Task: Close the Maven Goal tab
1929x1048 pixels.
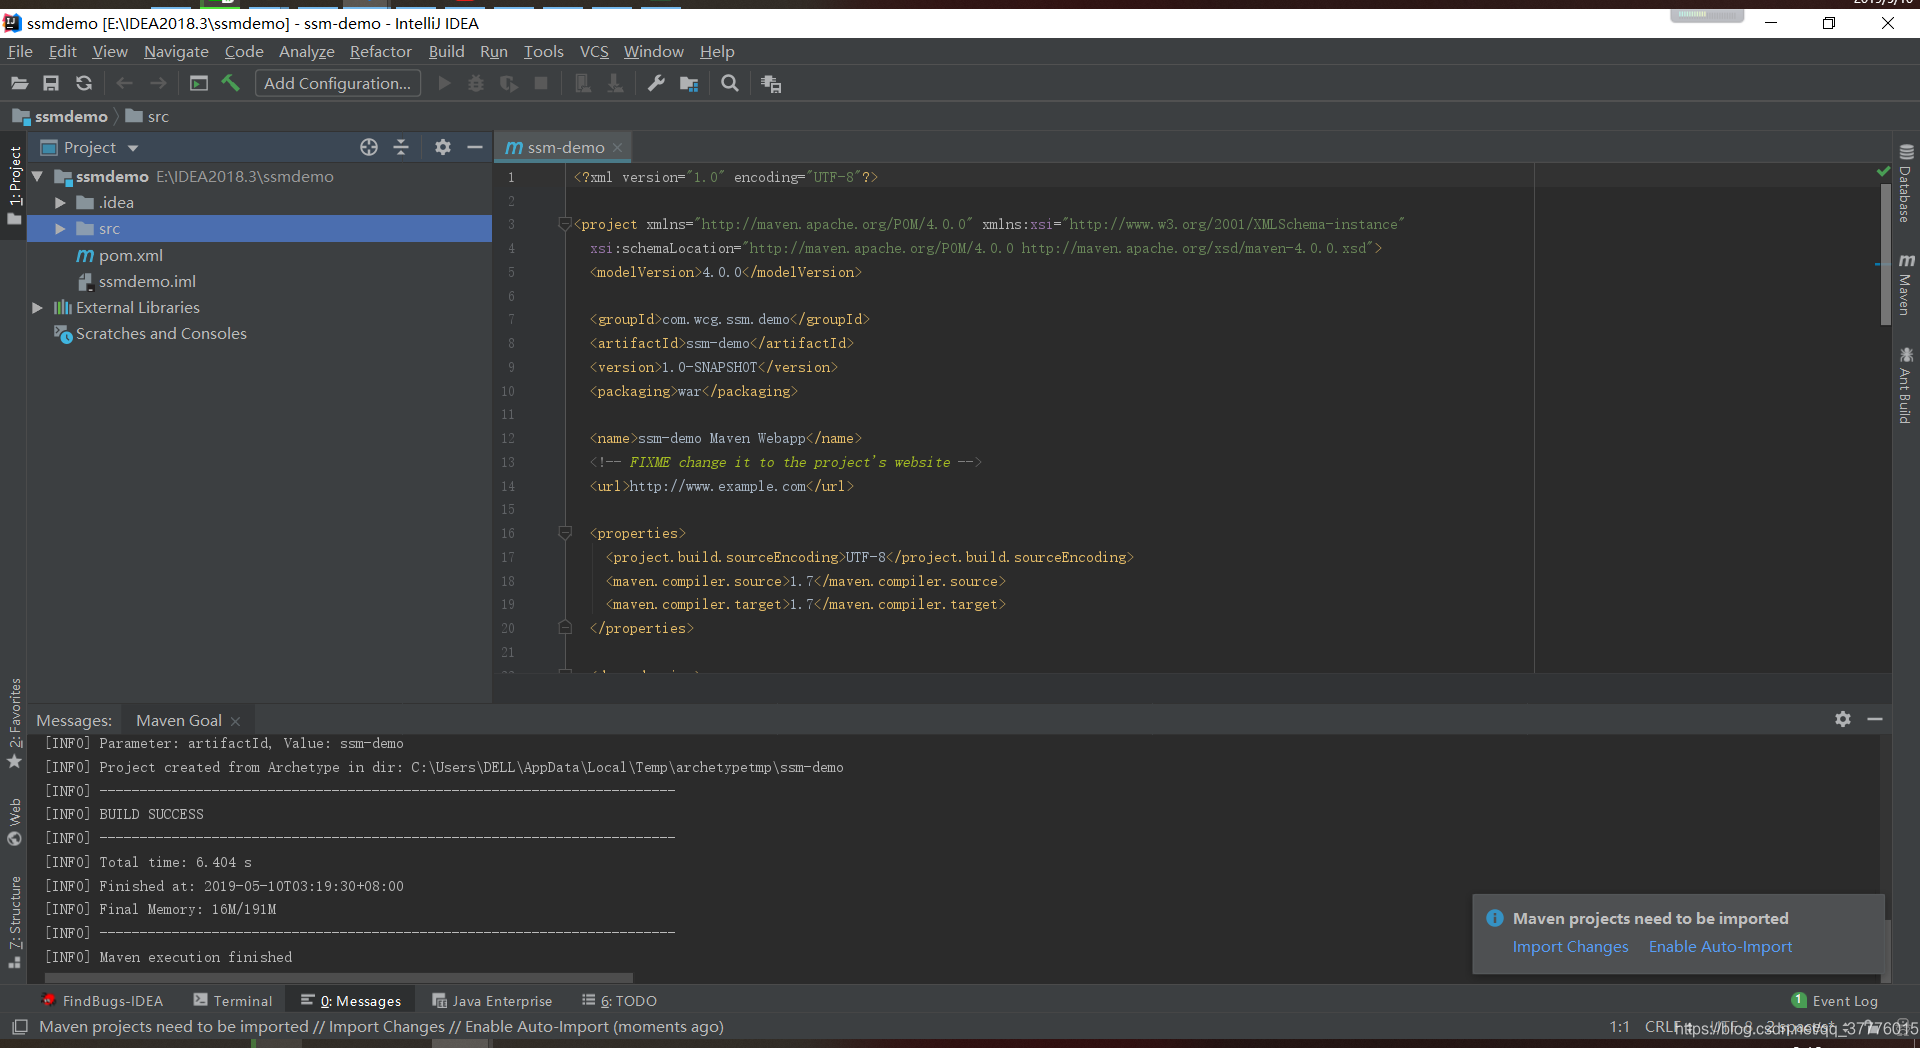Action: 235,722
